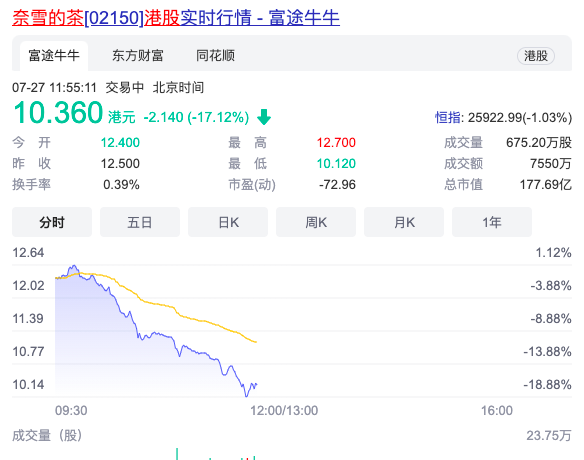
Task: Show the 周K chart
Action: click(x=316, y=222)
